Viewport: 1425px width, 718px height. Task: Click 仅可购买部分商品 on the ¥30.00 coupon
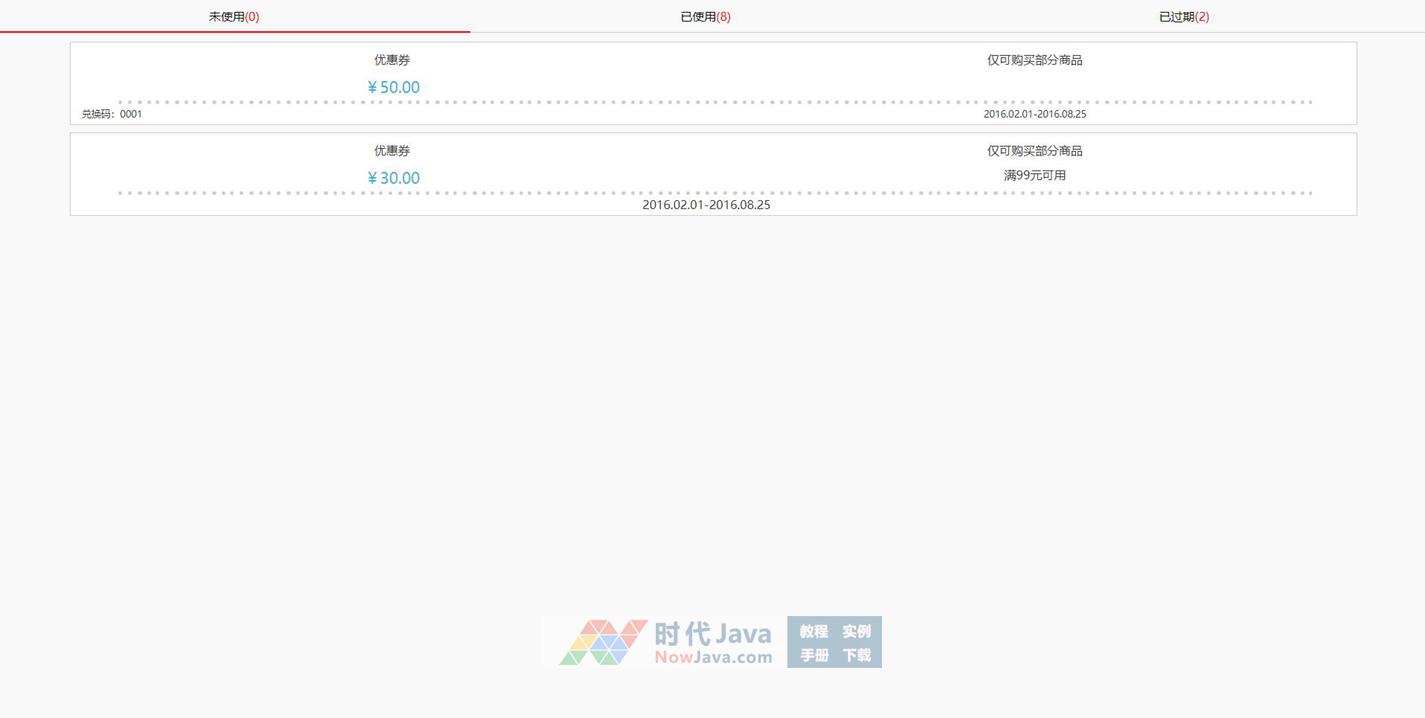(1035, 151)
